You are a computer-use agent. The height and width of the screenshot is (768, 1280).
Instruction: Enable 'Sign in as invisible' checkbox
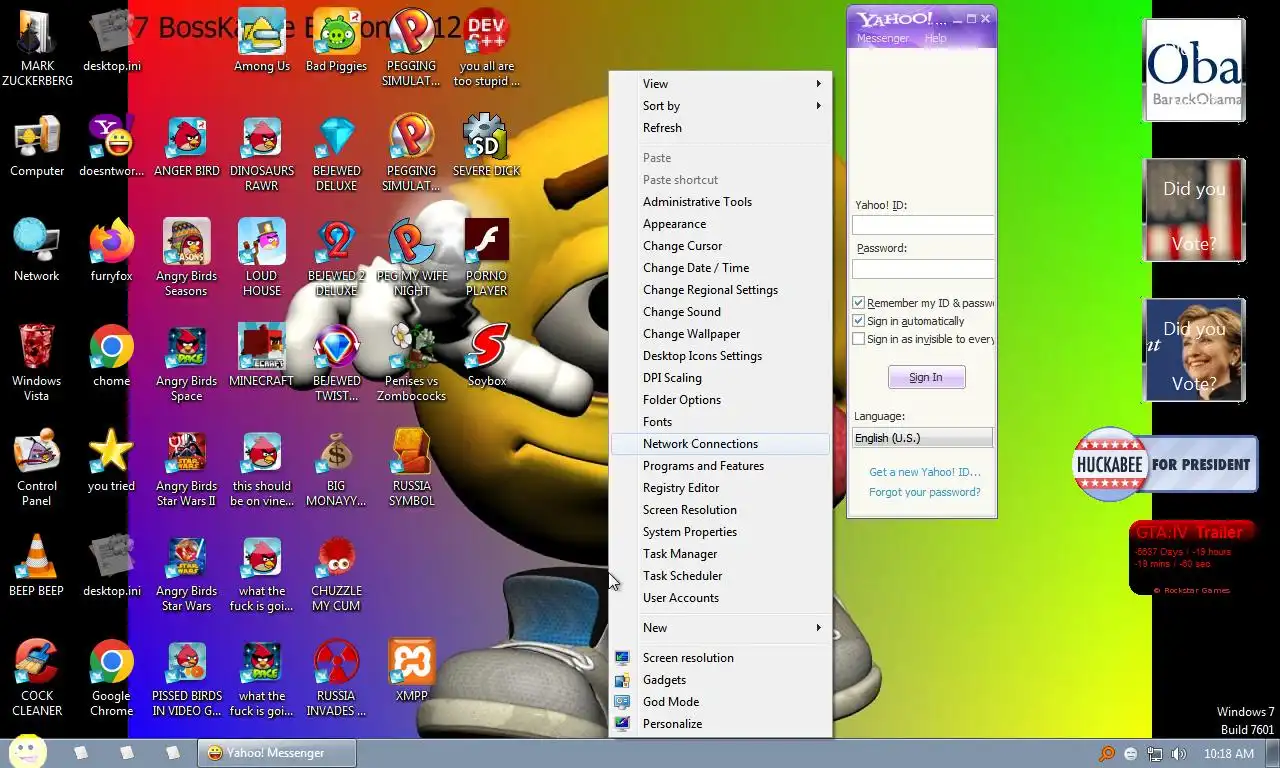pyautogui.click(x=858, y=339)
